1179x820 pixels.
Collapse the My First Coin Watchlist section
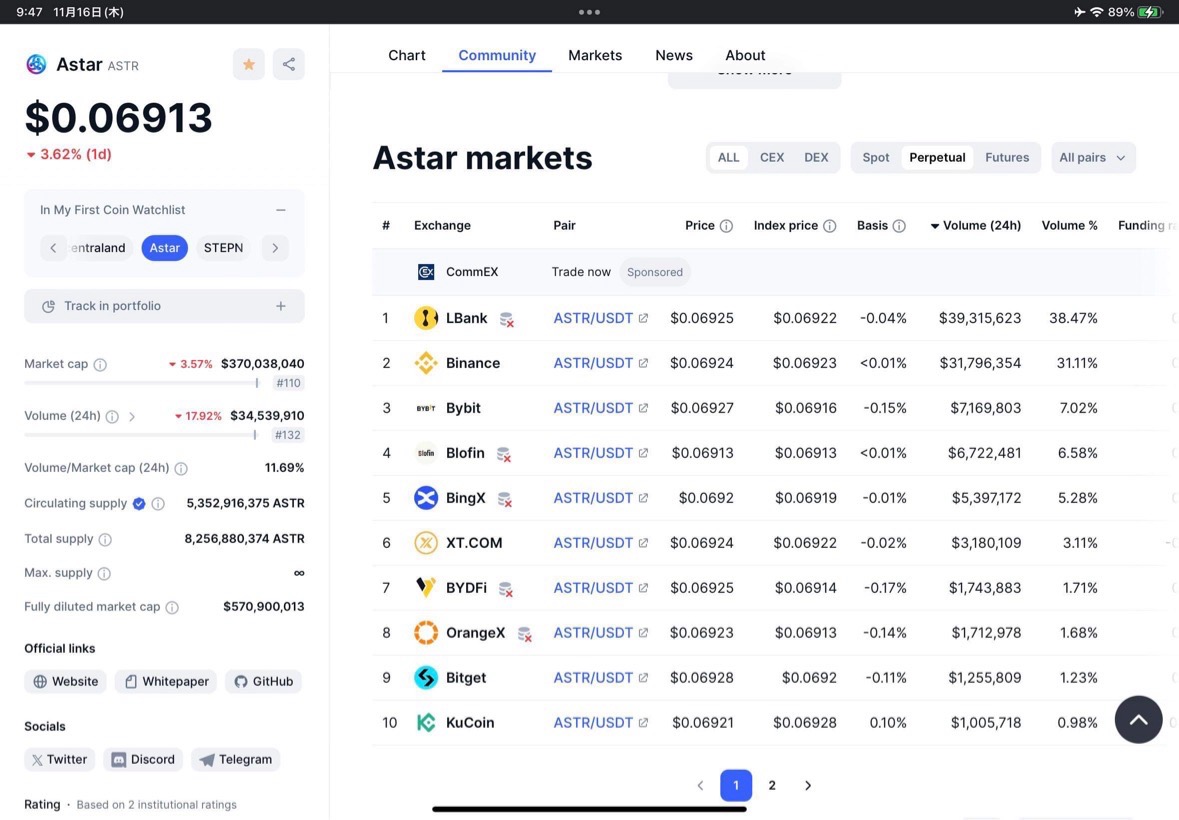(x=281, y=210)
